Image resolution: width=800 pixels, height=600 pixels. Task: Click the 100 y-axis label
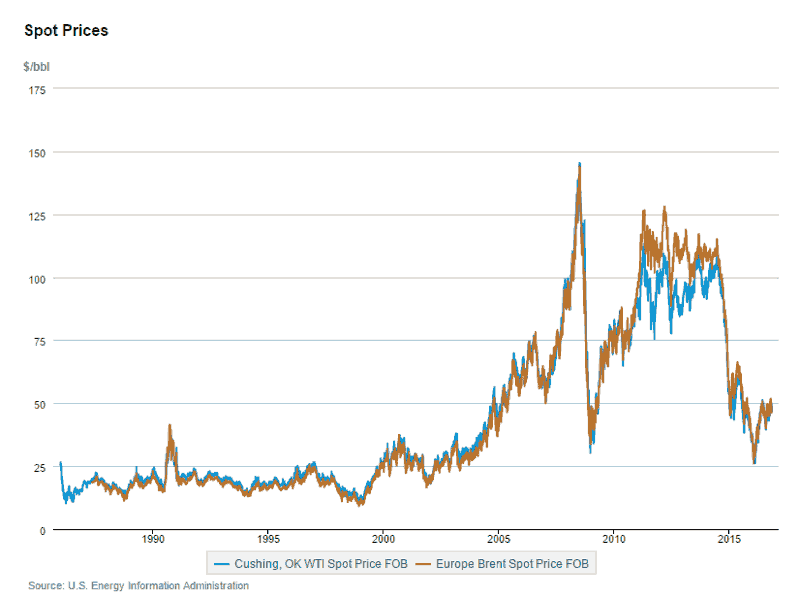(37, 280)
